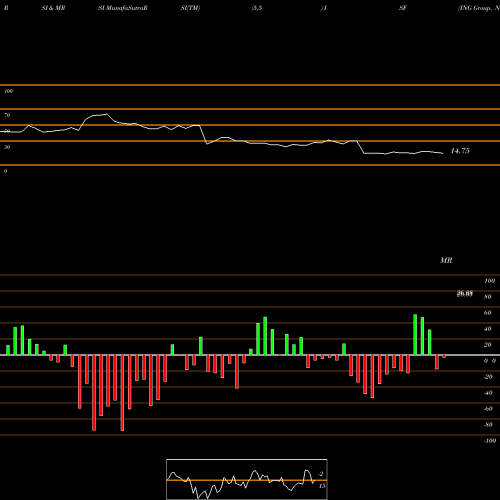Click the 80 label on the MR axis
The image size is (500, 500).
pos(488,297)
